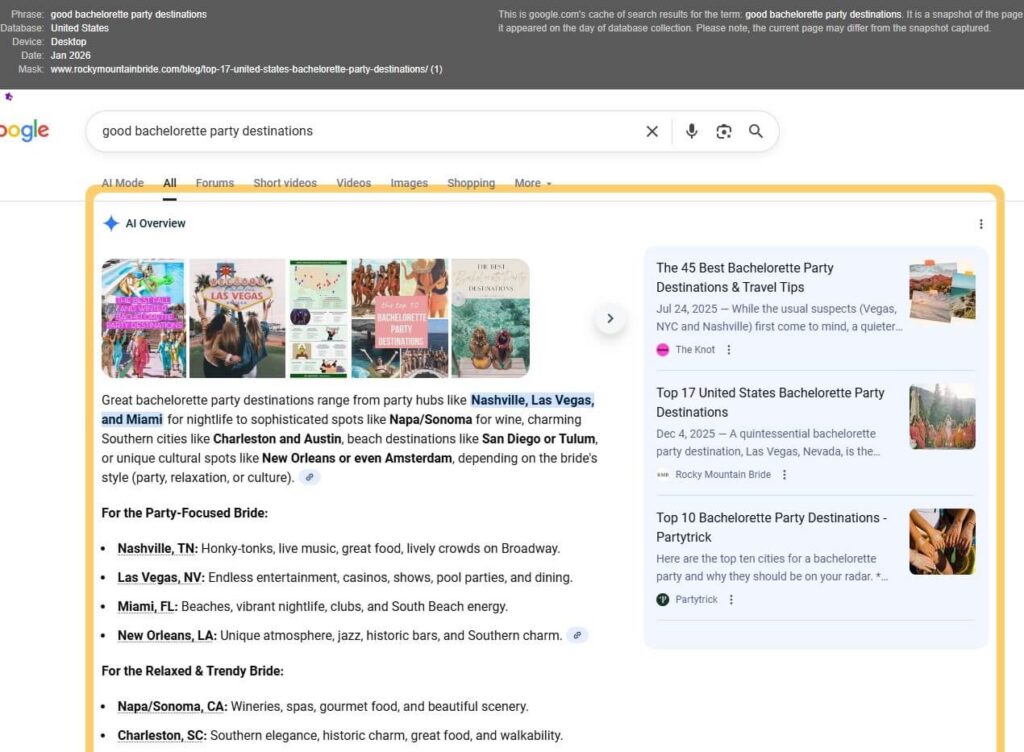The image size is (1024, 752).
Task: Switch to the Images tab
Action: coord(408,183)
